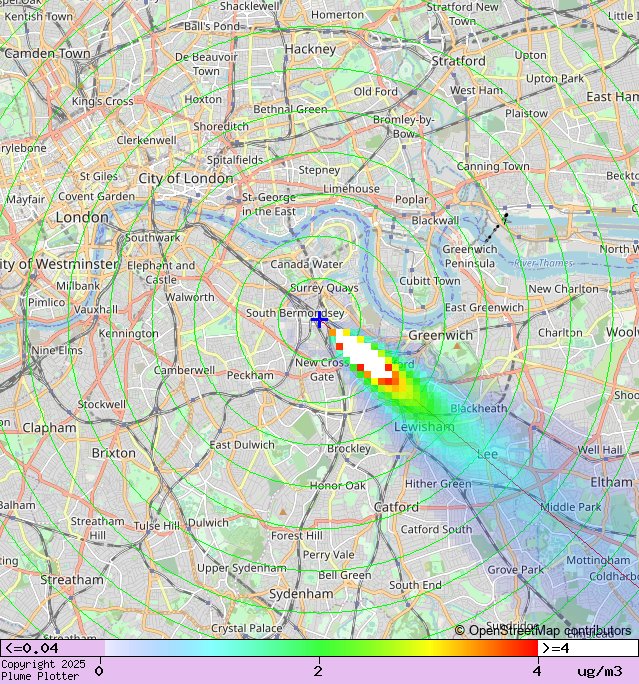Viewport: 639px width, 684px height.
Task: Click the Catford place label
Action: pos(396,507)
